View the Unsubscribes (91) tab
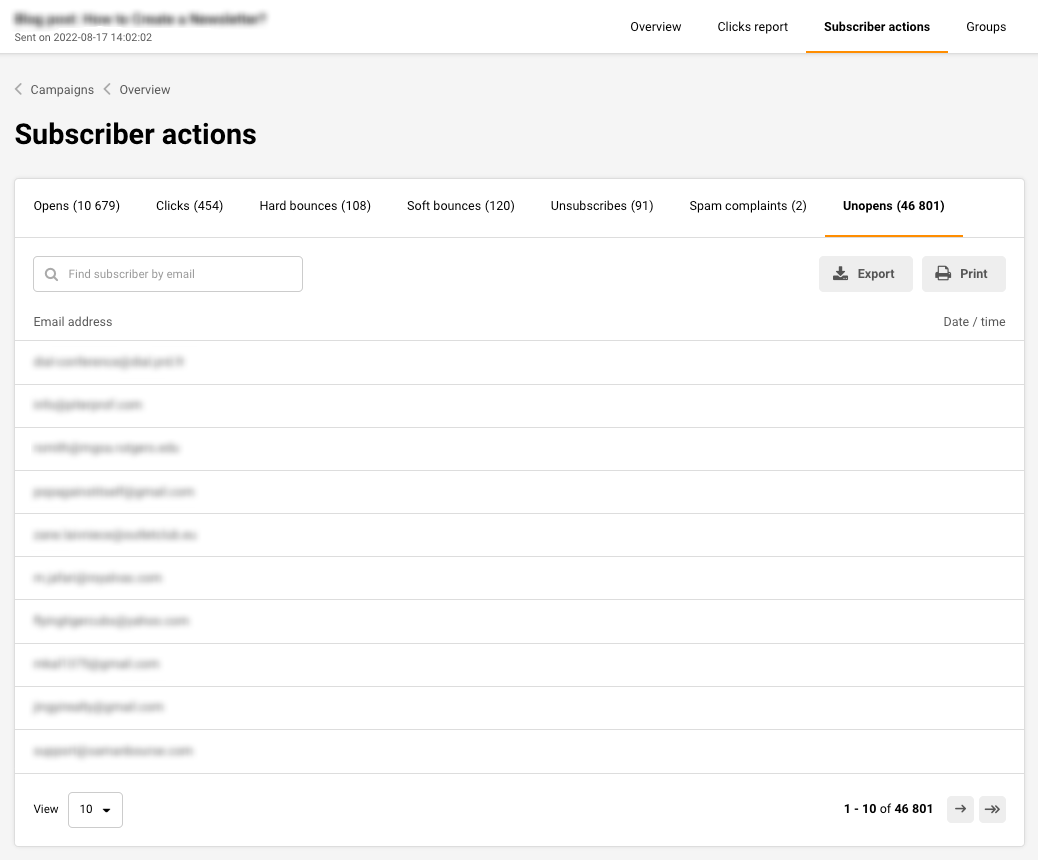The height and width of the screenshot is (860, 1038). click(x=601, y=206)
